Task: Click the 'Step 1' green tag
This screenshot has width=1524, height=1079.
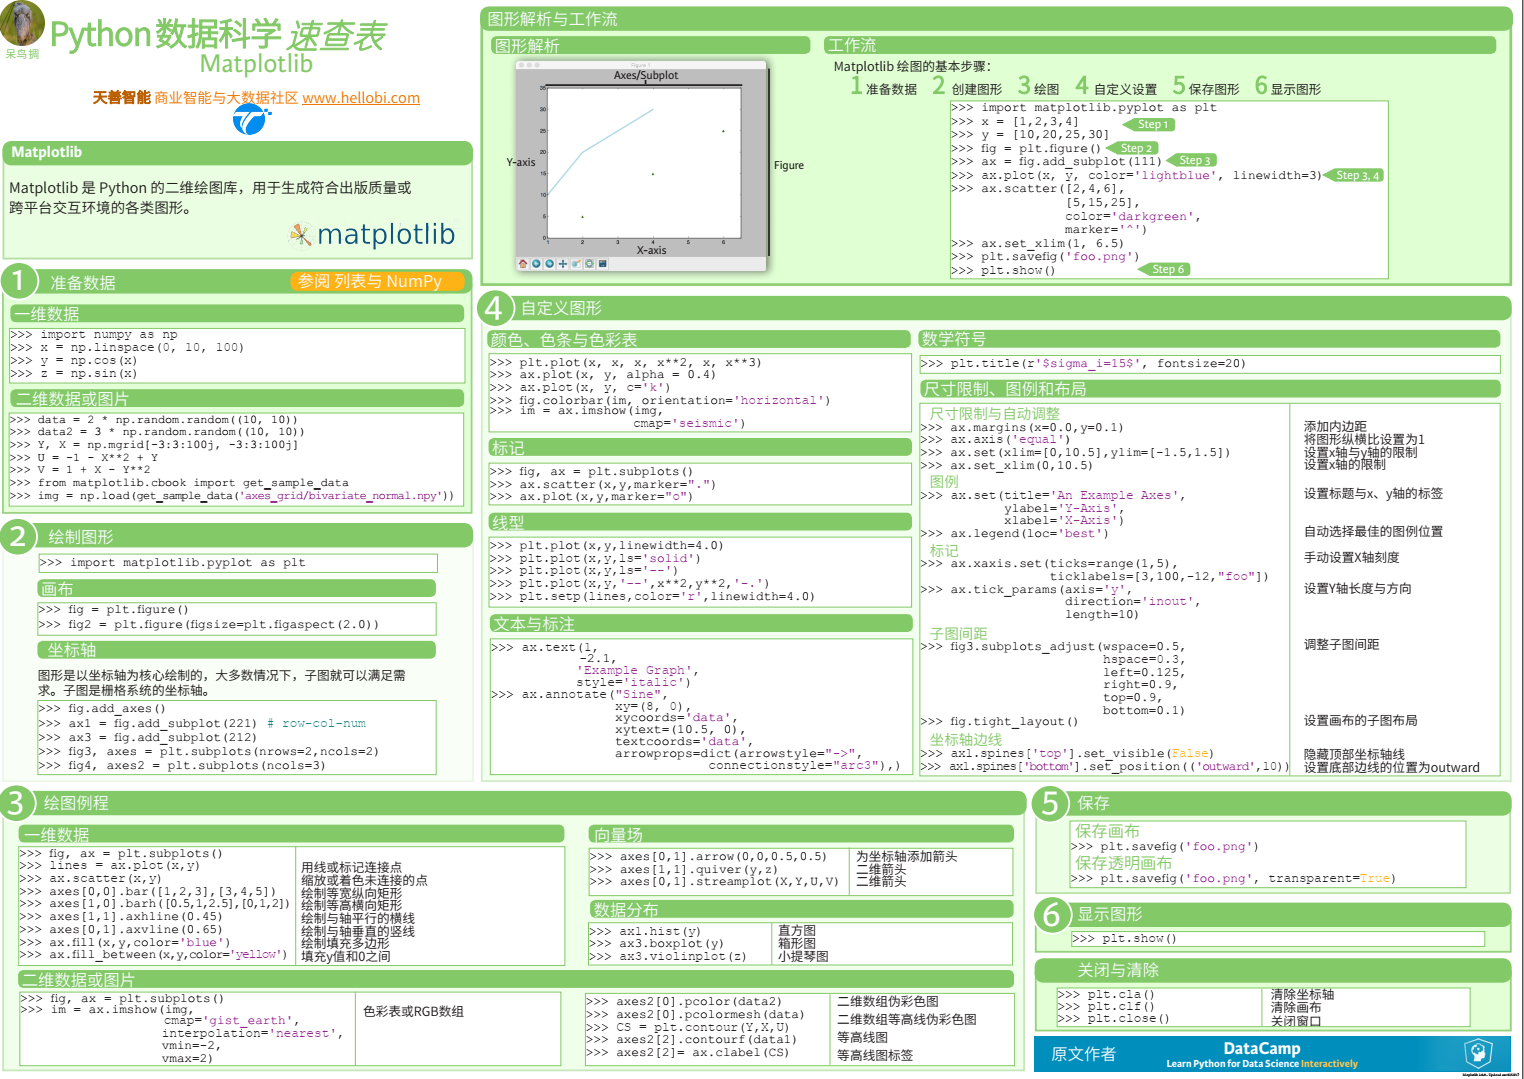Action: (x=1150, y=124)
